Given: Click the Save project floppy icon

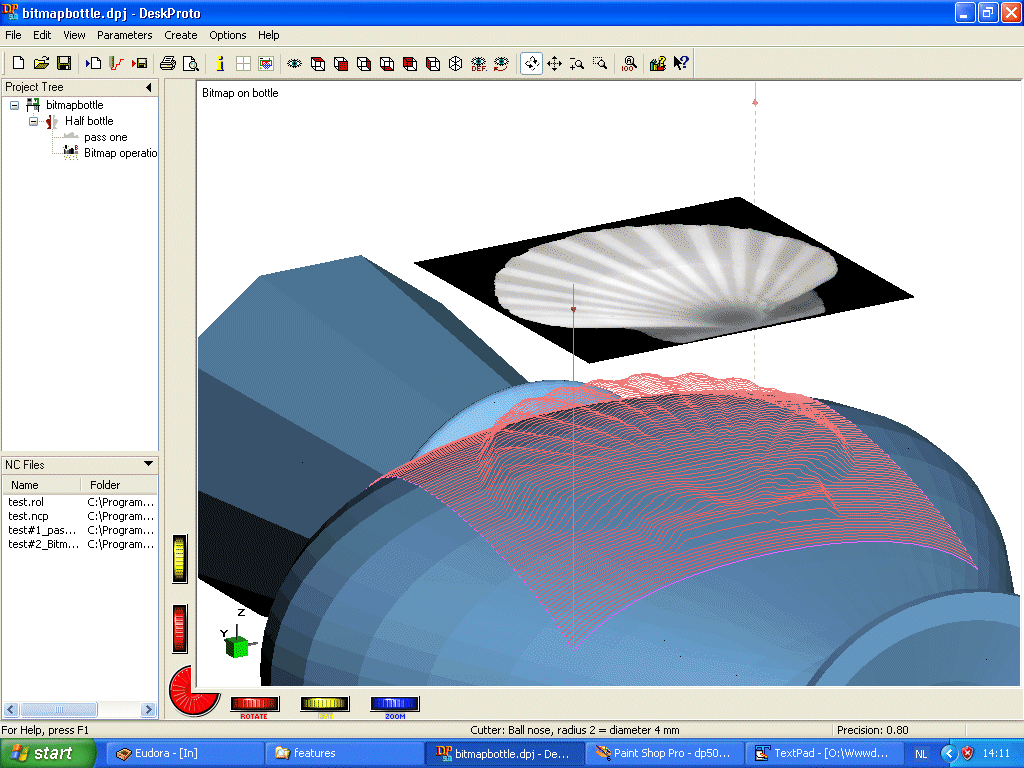Looking at the screenshot, I should coord(63,63).
